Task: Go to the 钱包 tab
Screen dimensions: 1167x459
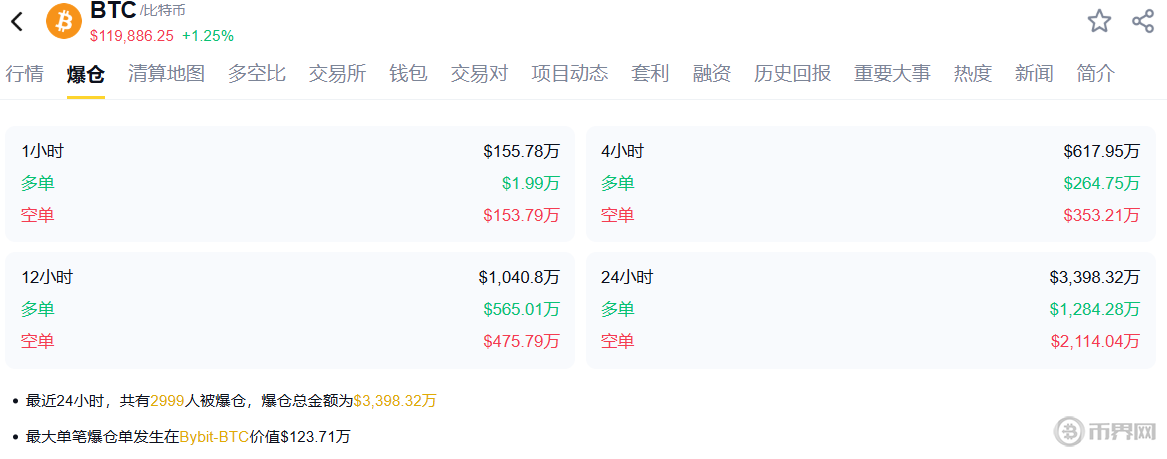Action: pyautogui.click(x=408, y=73)
